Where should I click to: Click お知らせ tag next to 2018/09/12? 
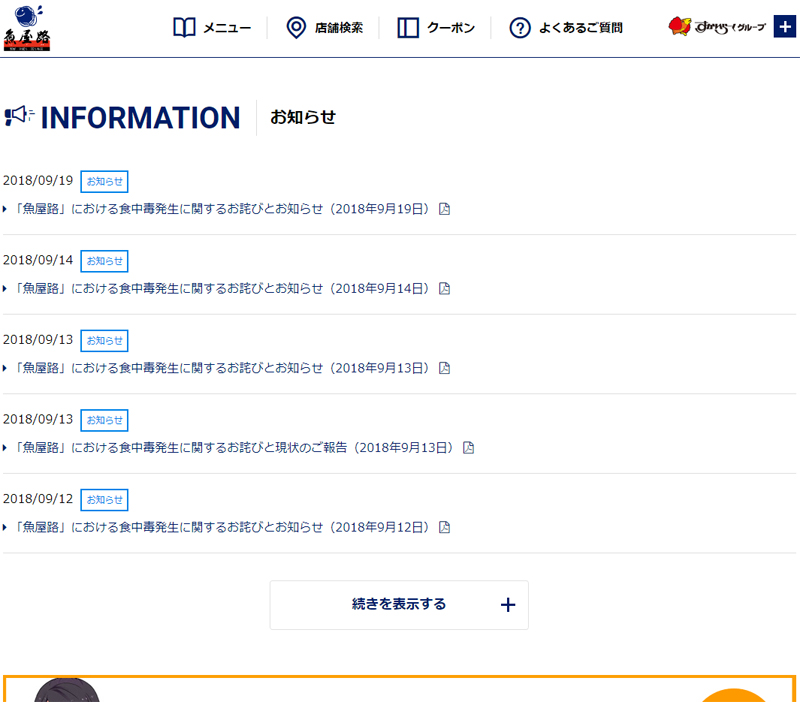click(x=104, y=500)
